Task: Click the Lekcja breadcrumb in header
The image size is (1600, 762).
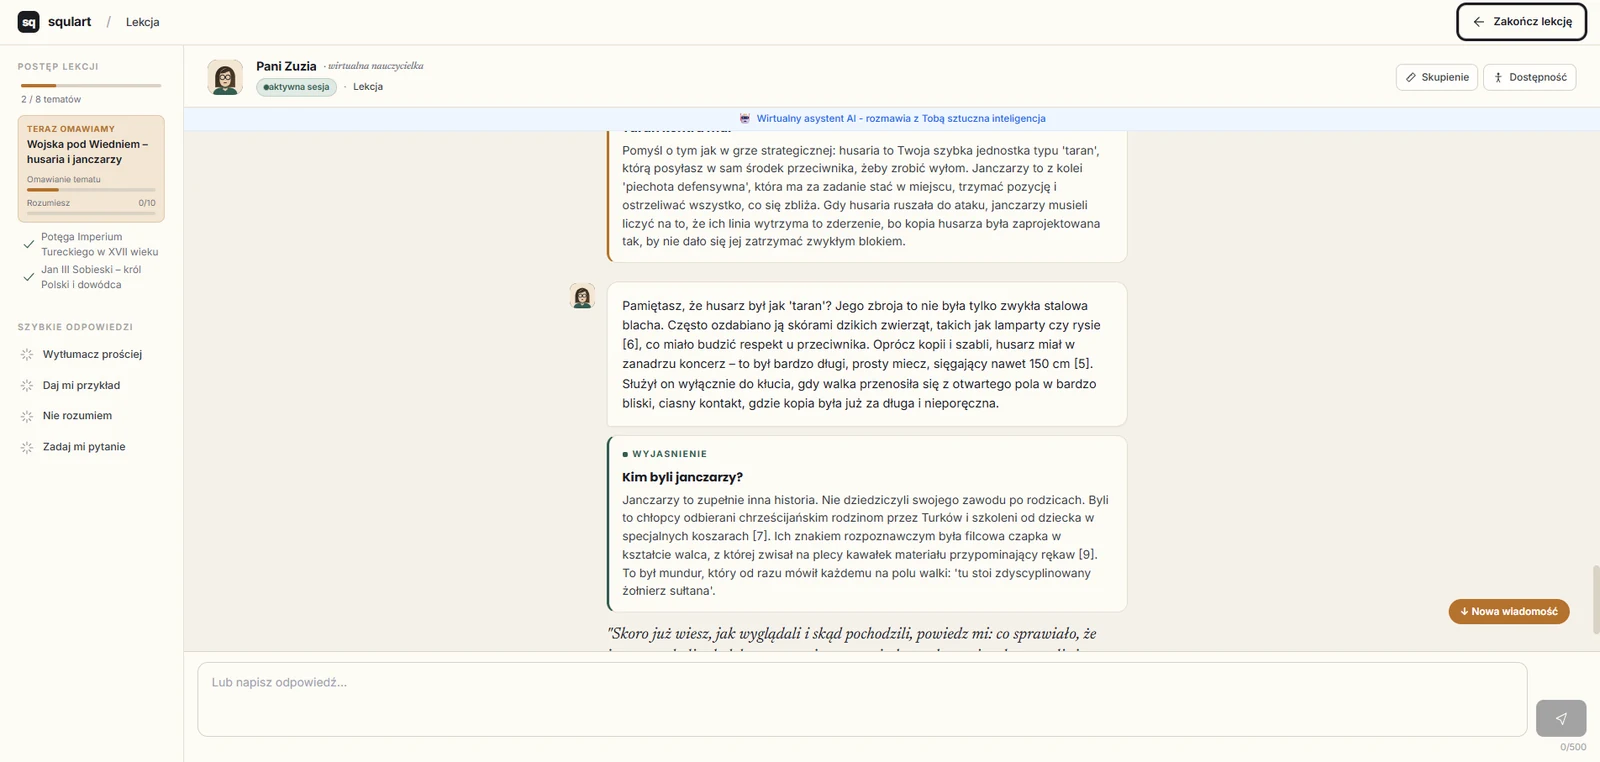Action: (x=143, y=22)
